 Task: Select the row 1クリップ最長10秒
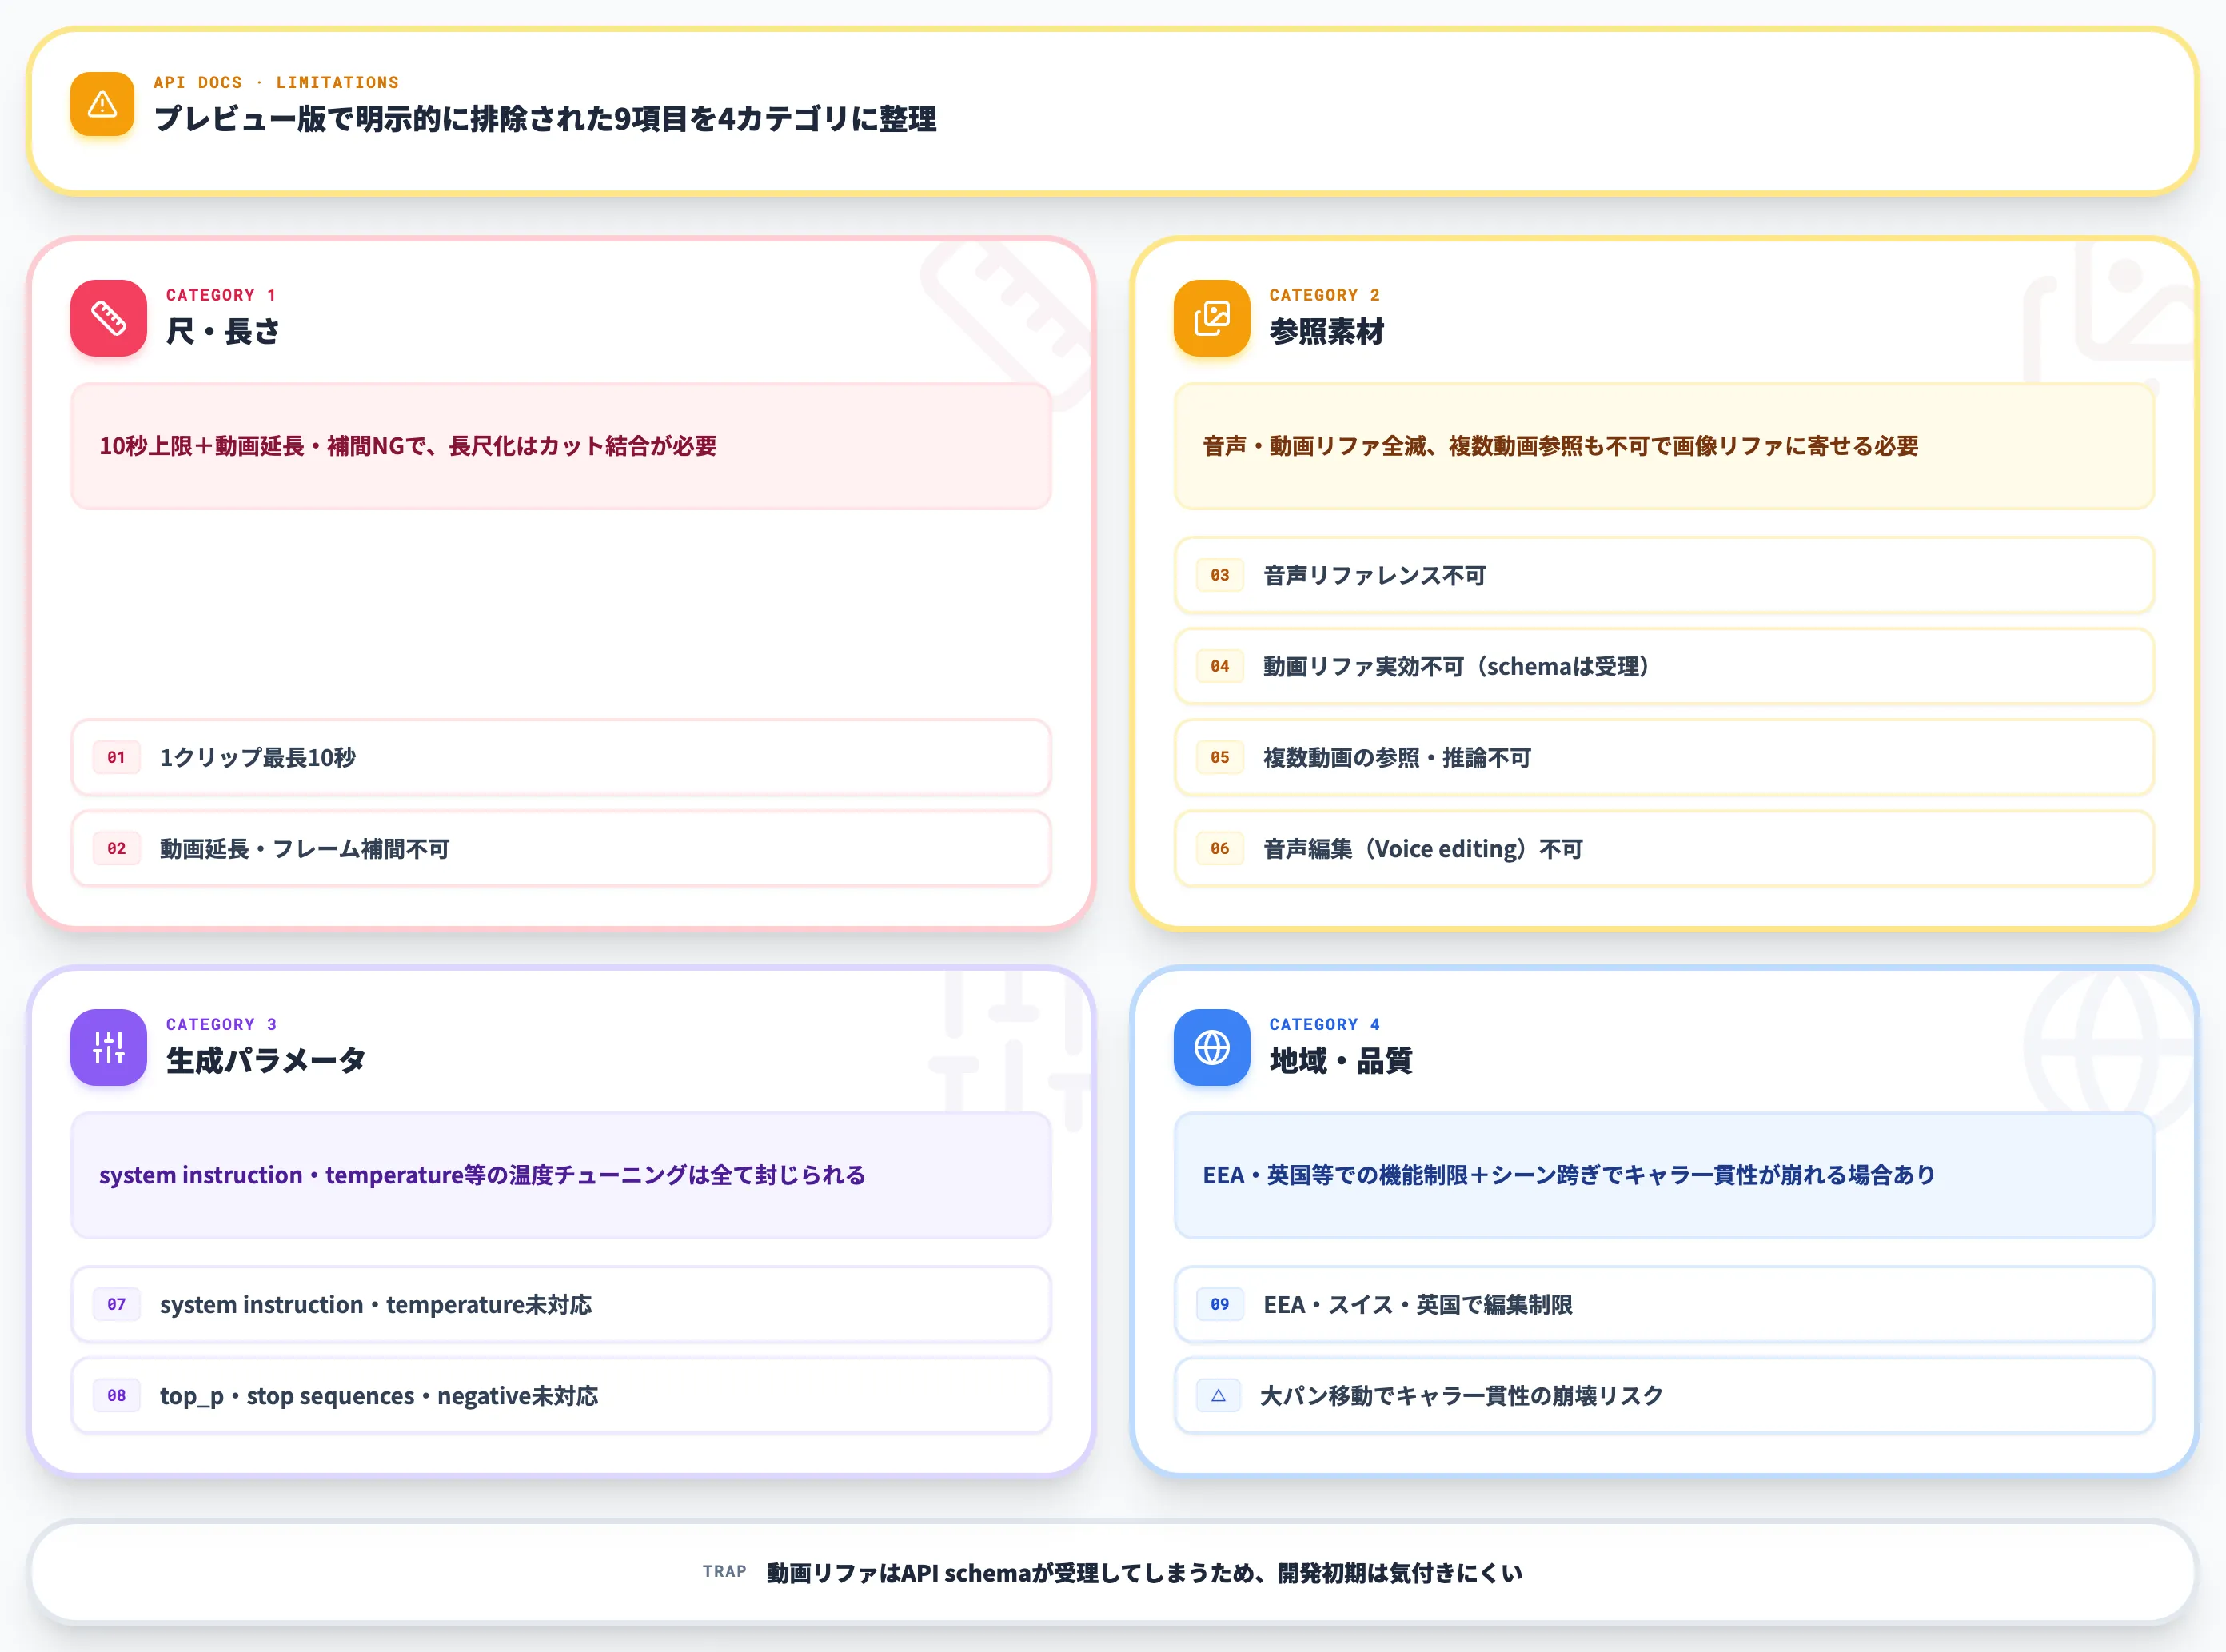click(561, 757)
